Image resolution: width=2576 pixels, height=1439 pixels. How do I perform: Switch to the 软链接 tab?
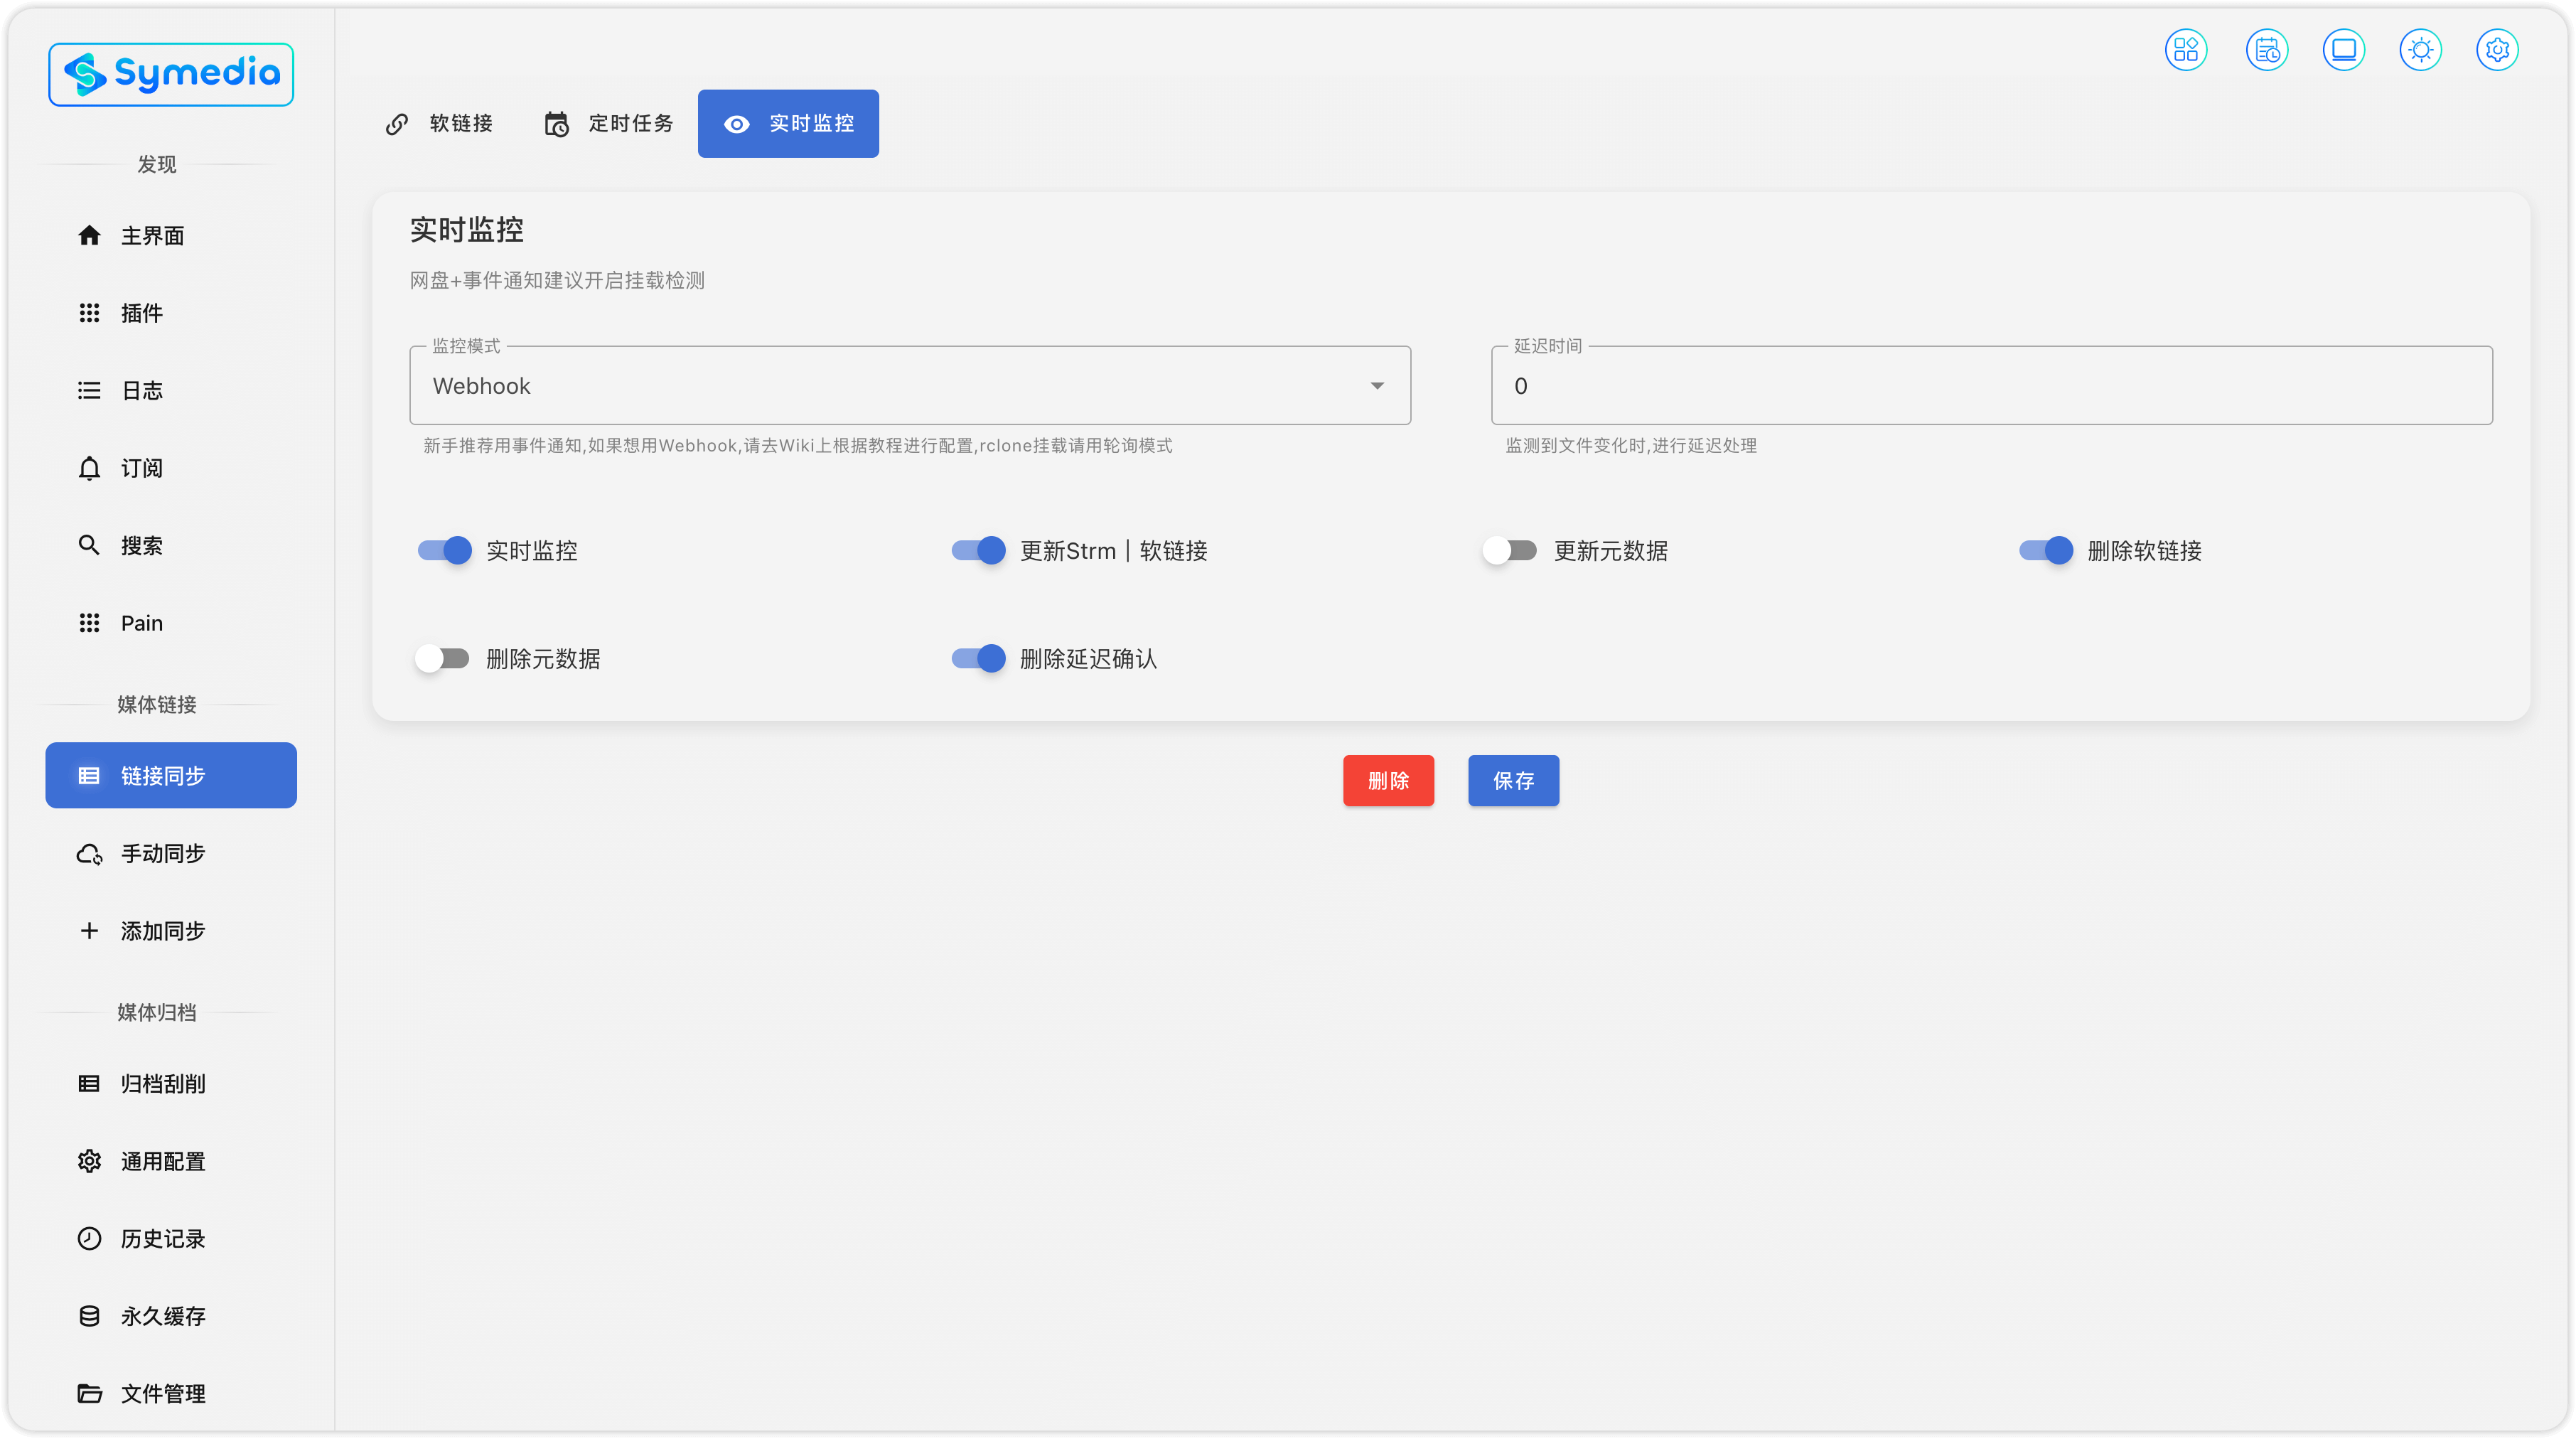pos(440,123)
